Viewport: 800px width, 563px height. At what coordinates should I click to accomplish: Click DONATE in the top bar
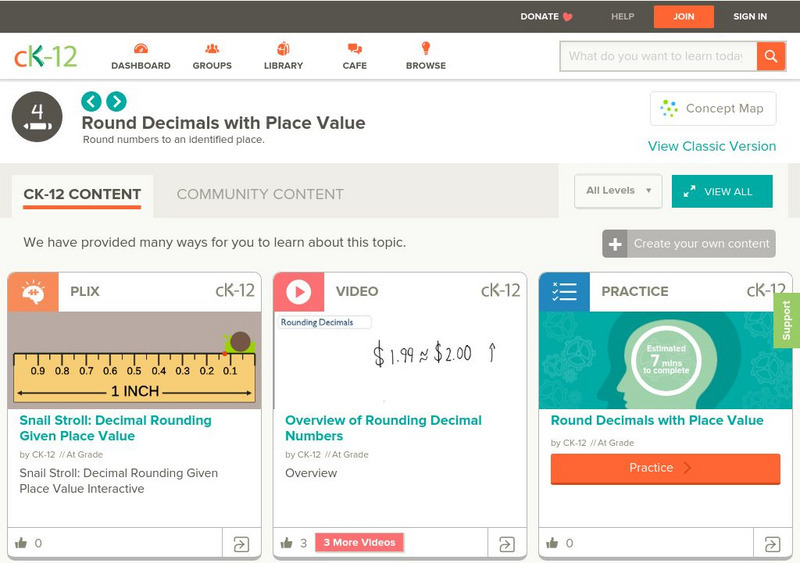coord(539,16)
